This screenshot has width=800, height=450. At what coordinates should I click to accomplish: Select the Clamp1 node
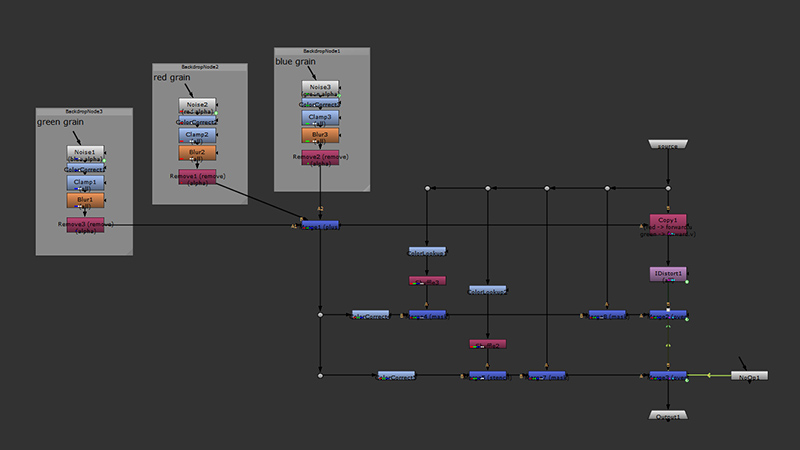click(x=85, y=182)
